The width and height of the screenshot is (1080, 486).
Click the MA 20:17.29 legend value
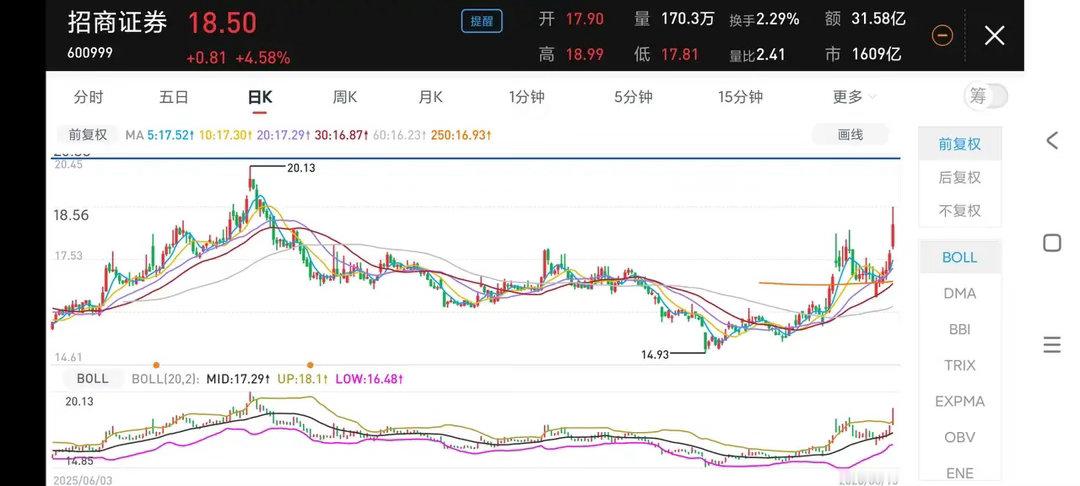tap(283, 136)
